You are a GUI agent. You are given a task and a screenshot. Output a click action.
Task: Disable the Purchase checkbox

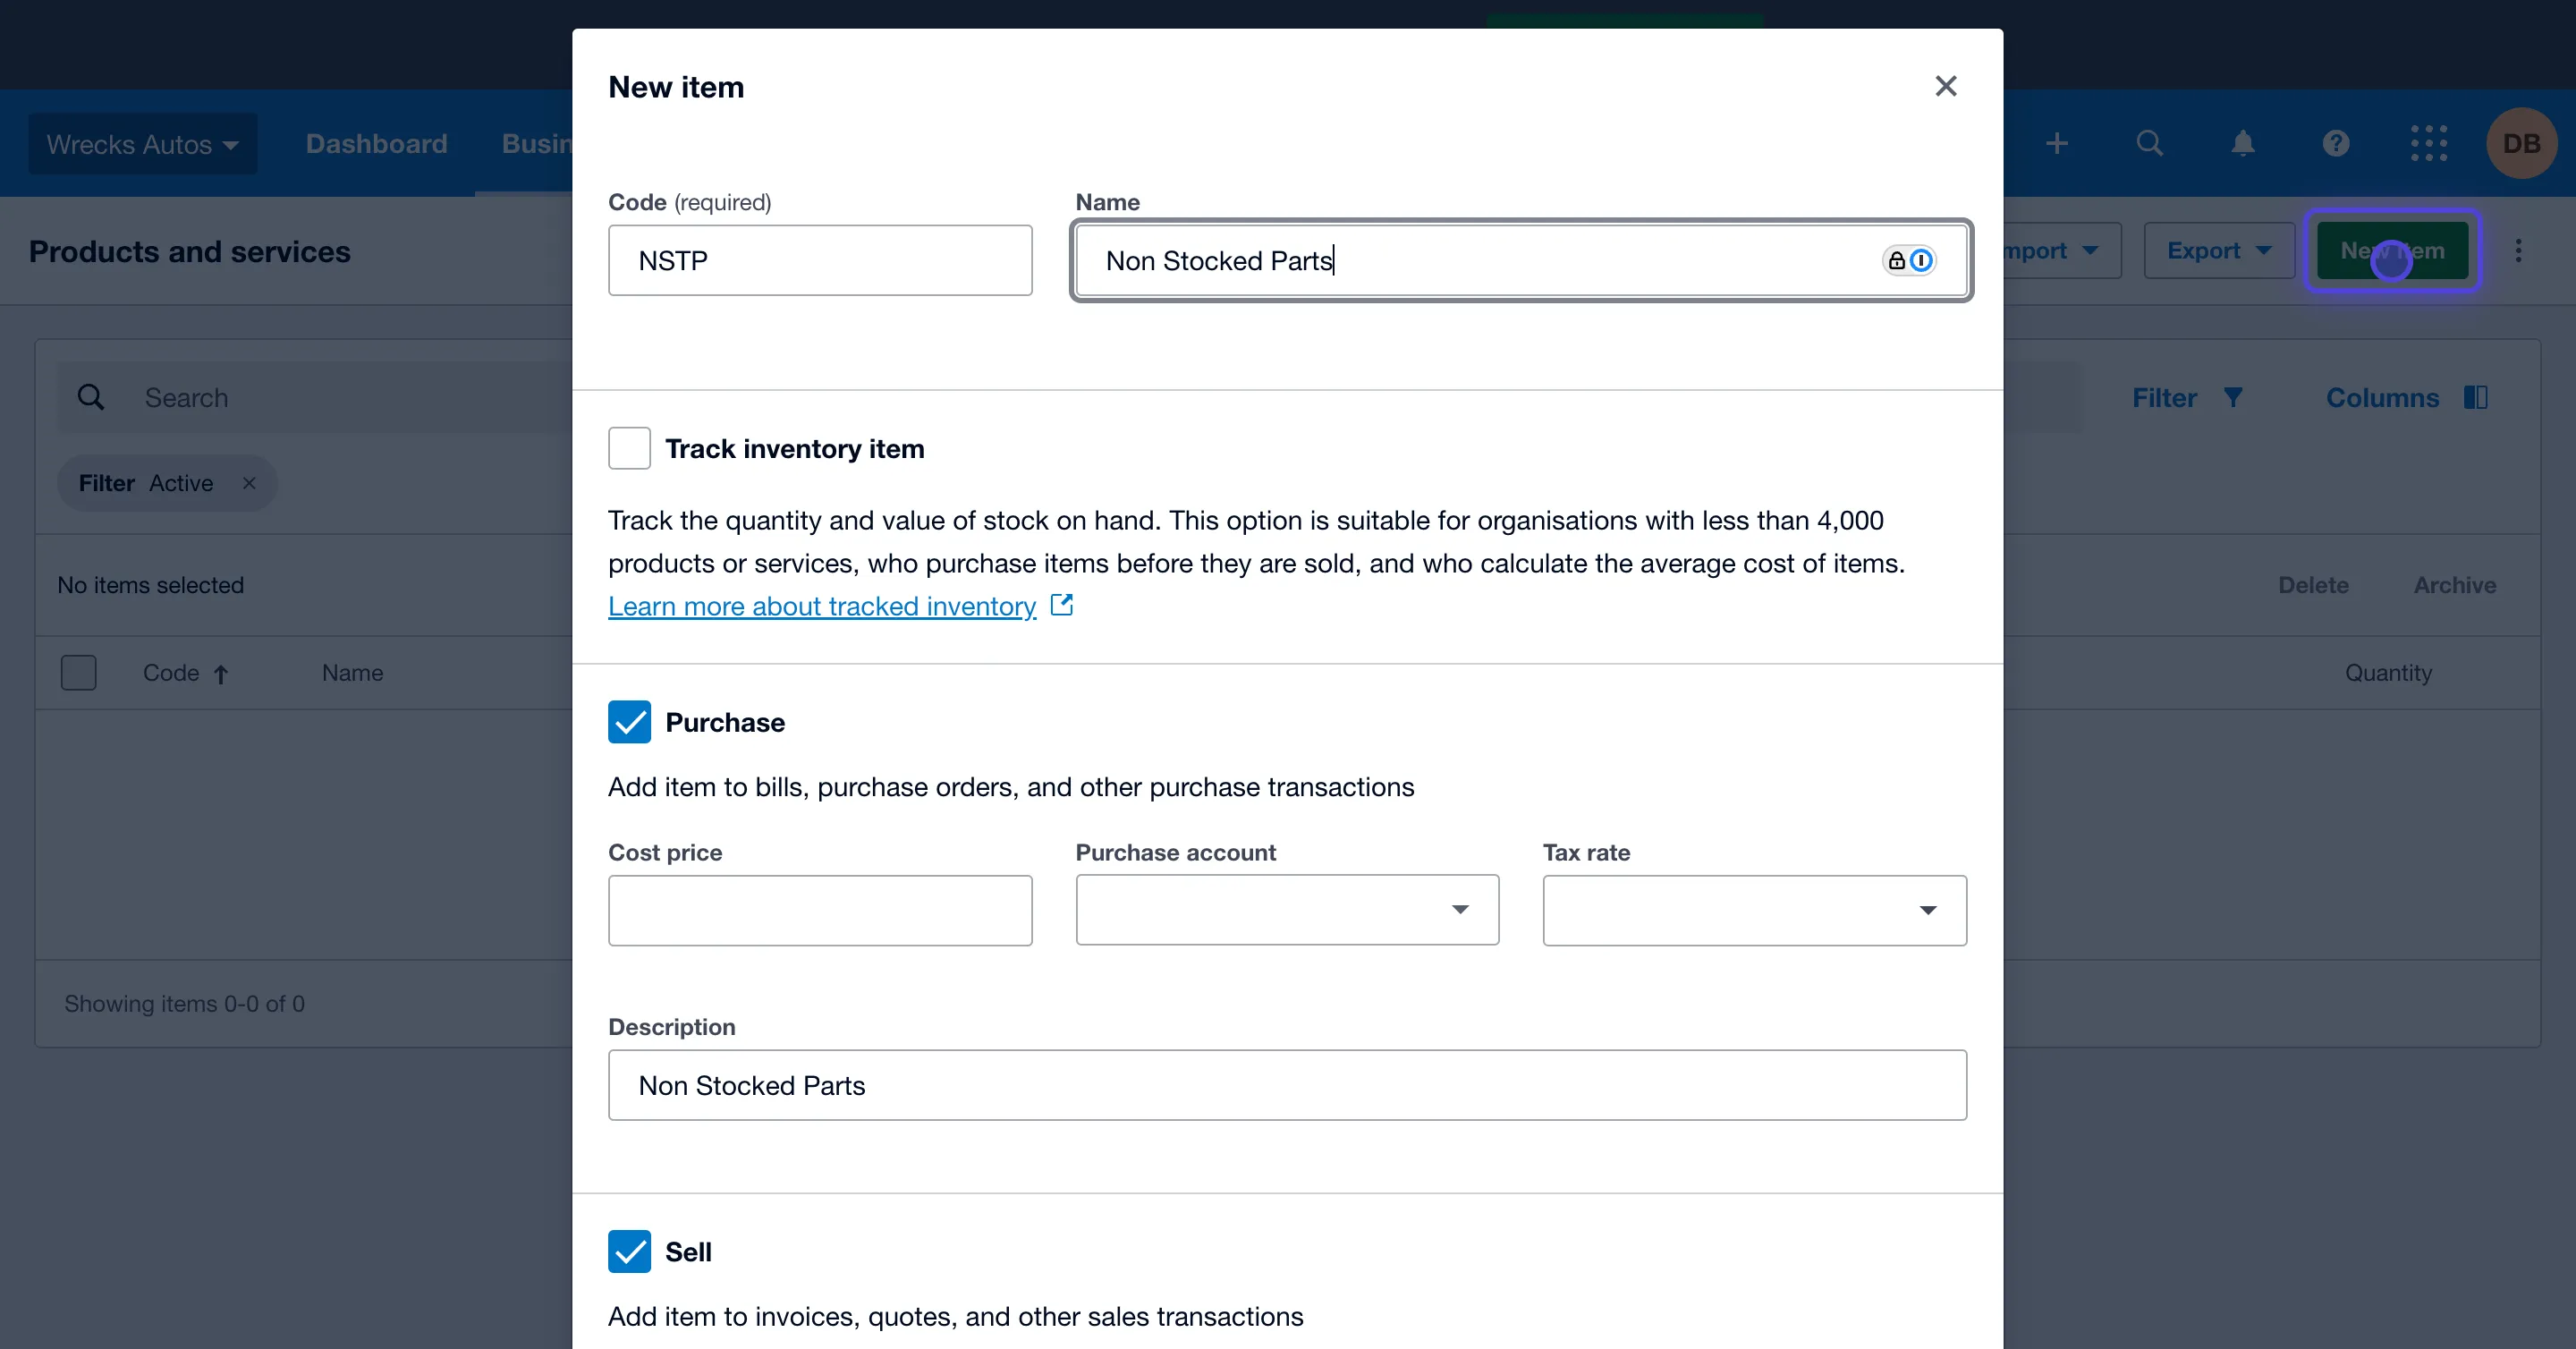tap(629, 722)
